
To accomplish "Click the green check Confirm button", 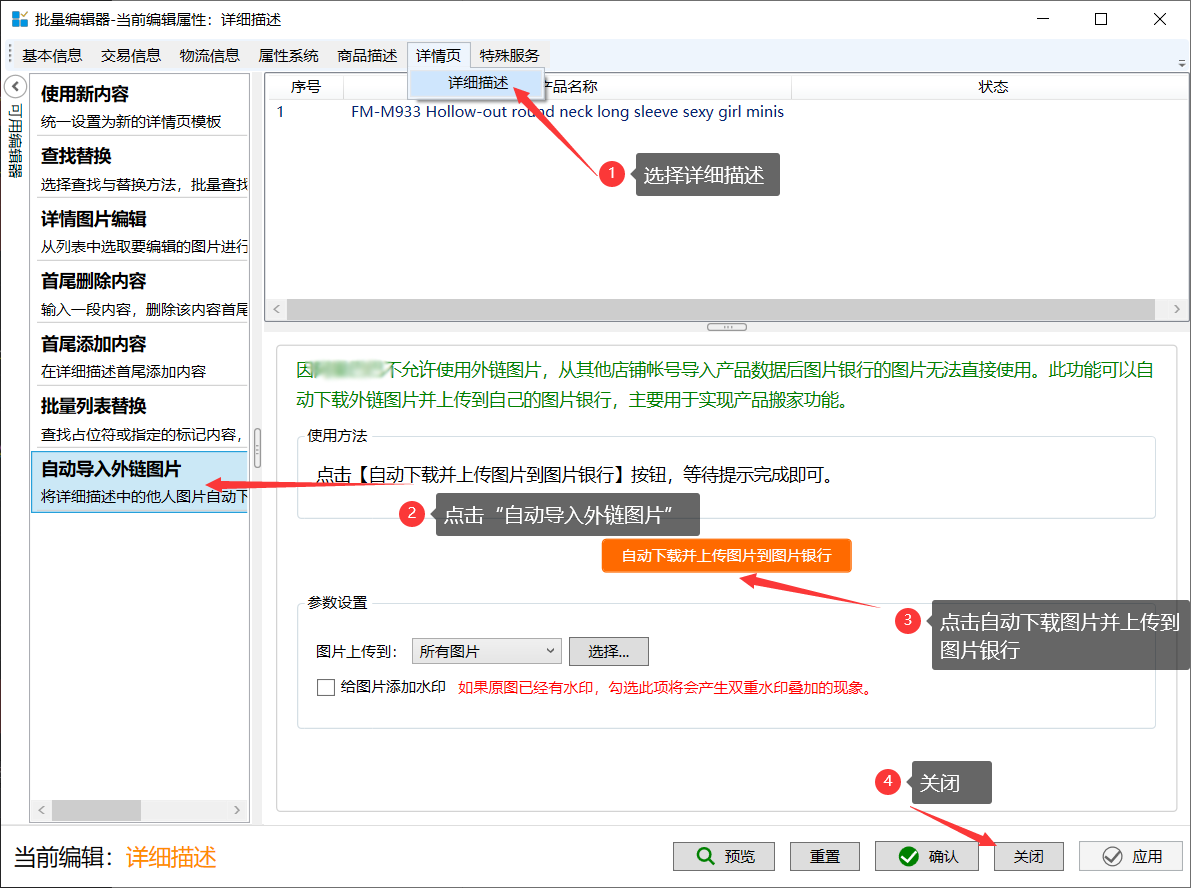I will 926,857.
